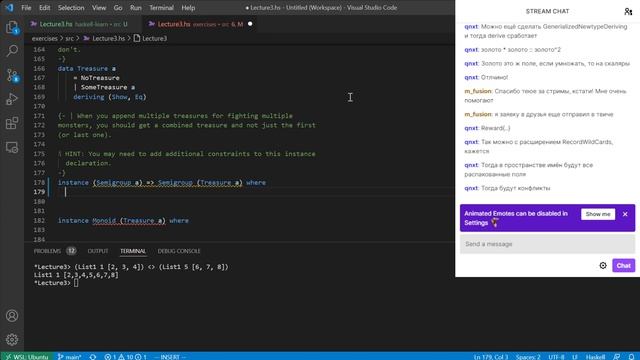
Task: Open the Selection menu
Action: coord(71,8)
